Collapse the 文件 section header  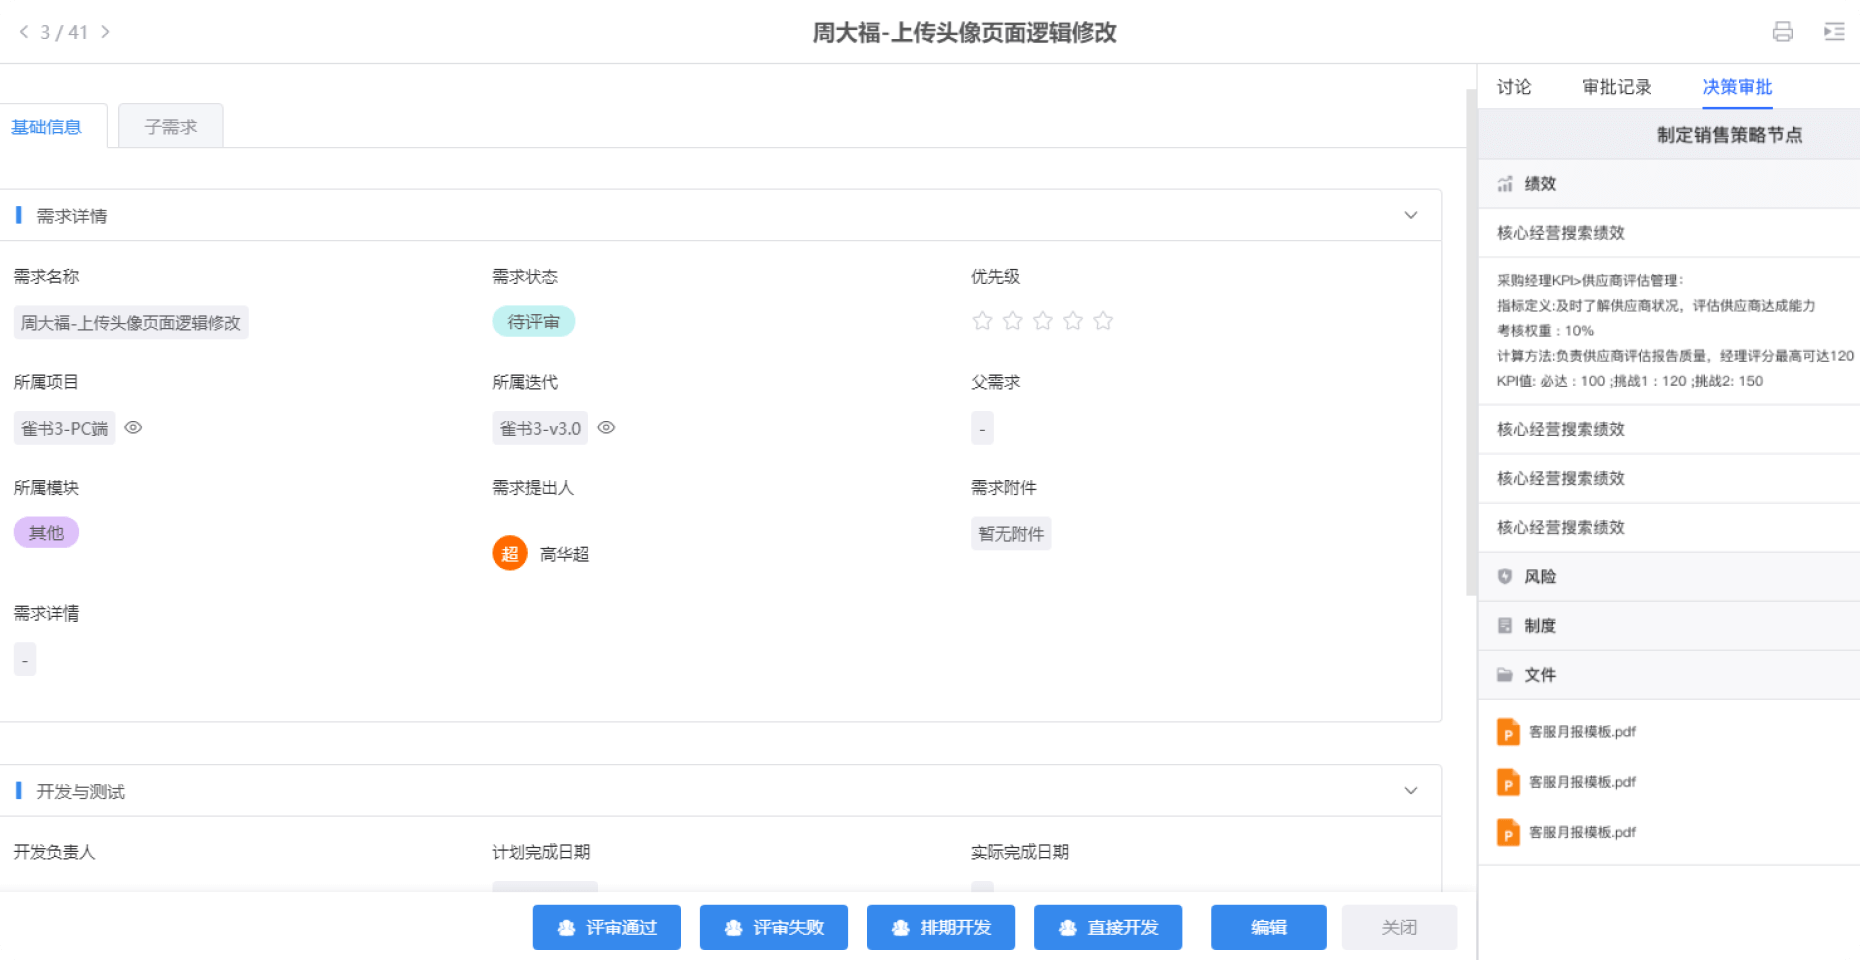1669,675
